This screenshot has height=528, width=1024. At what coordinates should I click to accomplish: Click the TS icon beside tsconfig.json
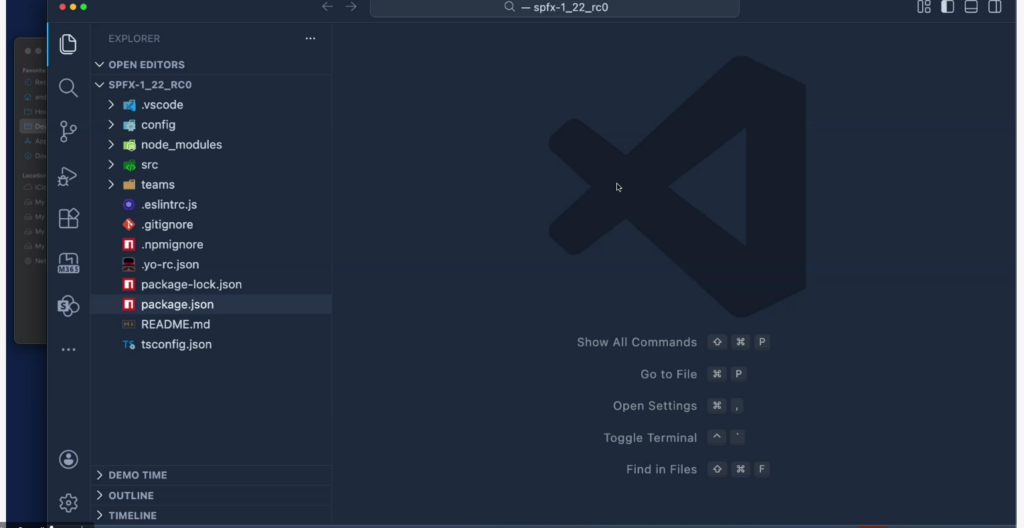(129, 344)
